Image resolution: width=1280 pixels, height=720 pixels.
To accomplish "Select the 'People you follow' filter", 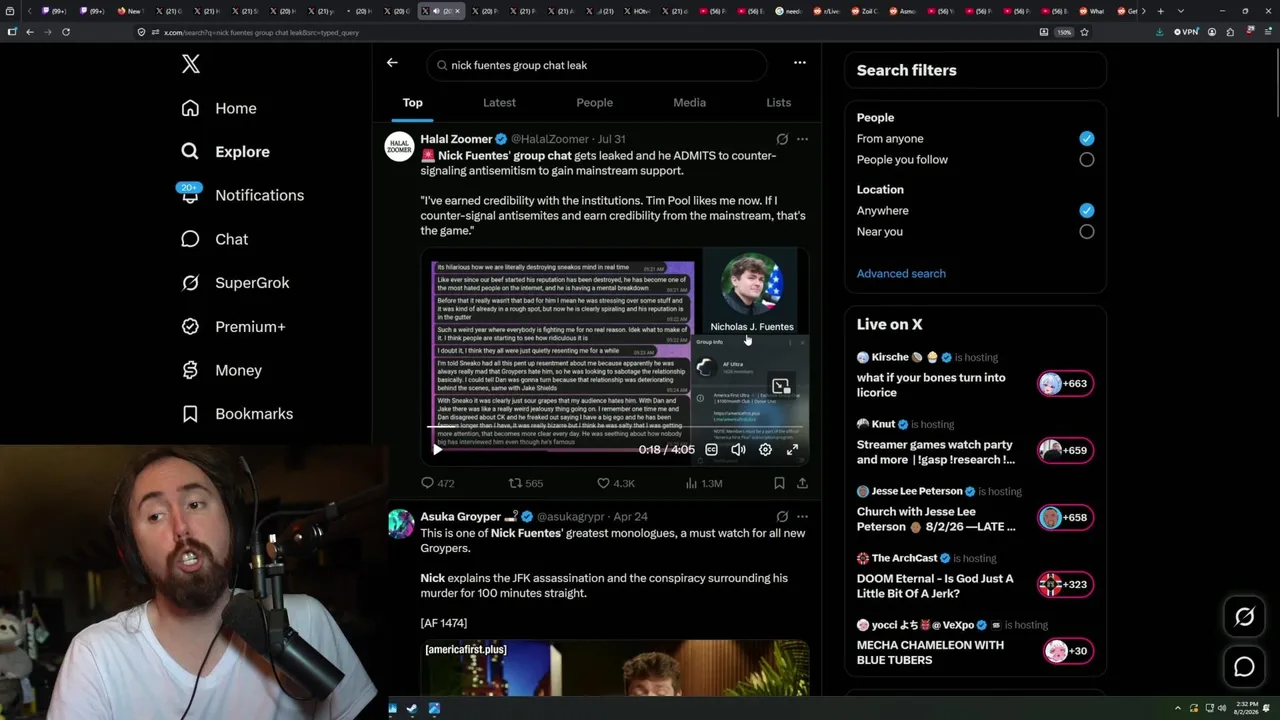I will pyautogui.click(x=1087, y=160).
